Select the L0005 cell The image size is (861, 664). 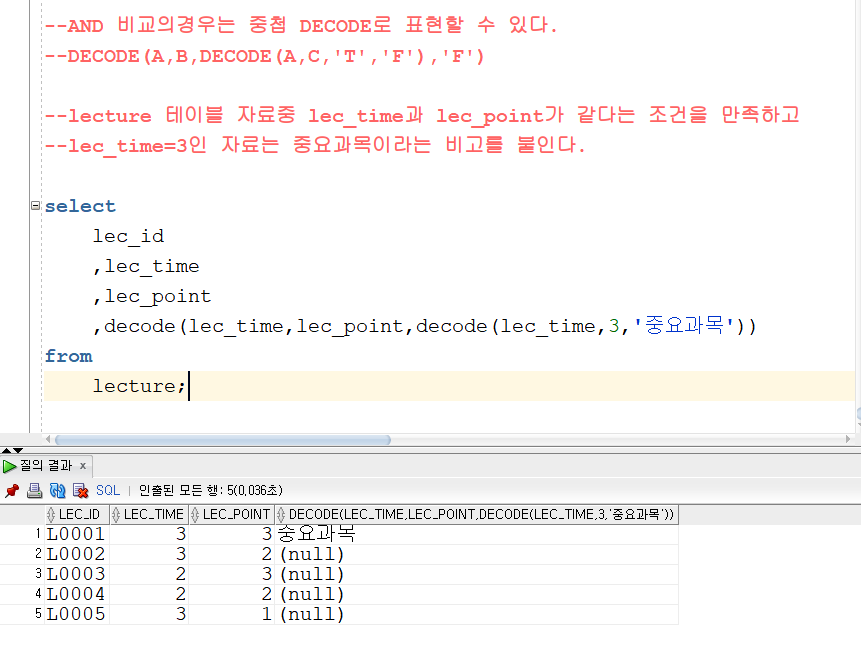76,614
